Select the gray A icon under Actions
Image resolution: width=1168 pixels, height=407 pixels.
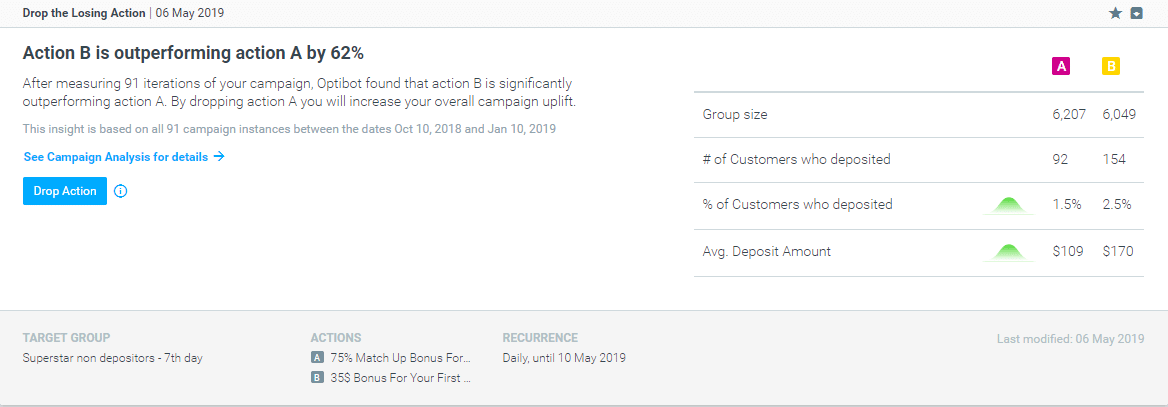pyautogui.click(x=317, y=357)
